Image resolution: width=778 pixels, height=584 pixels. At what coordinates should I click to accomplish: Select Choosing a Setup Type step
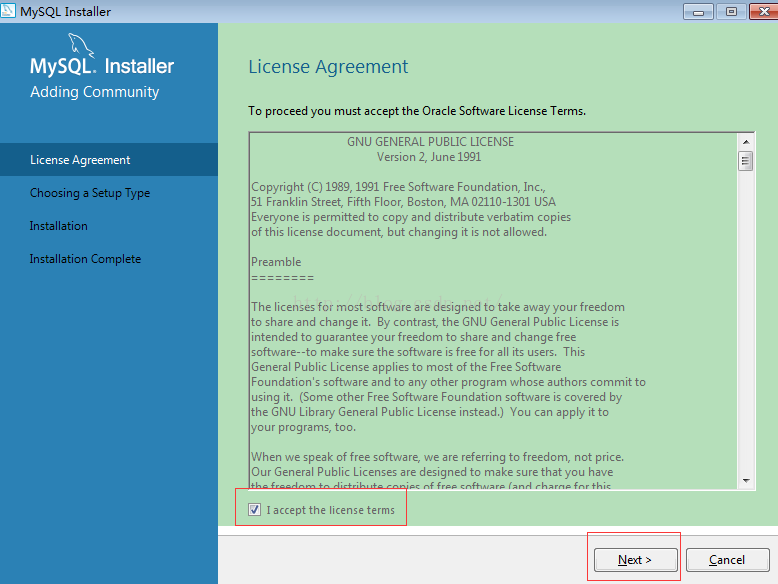[90, 193]
